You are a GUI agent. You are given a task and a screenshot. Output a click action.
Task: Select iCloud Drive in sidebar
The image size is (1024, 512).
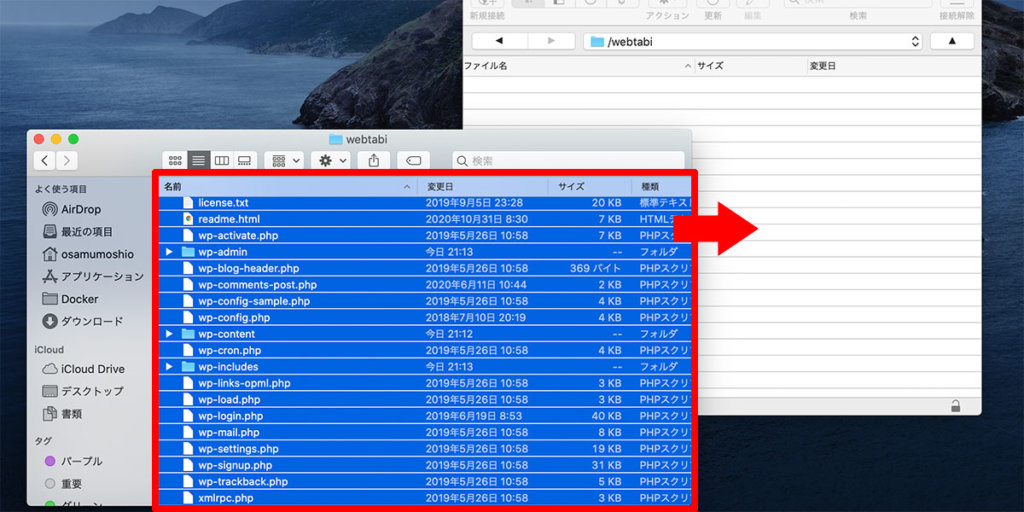[92, 369]
